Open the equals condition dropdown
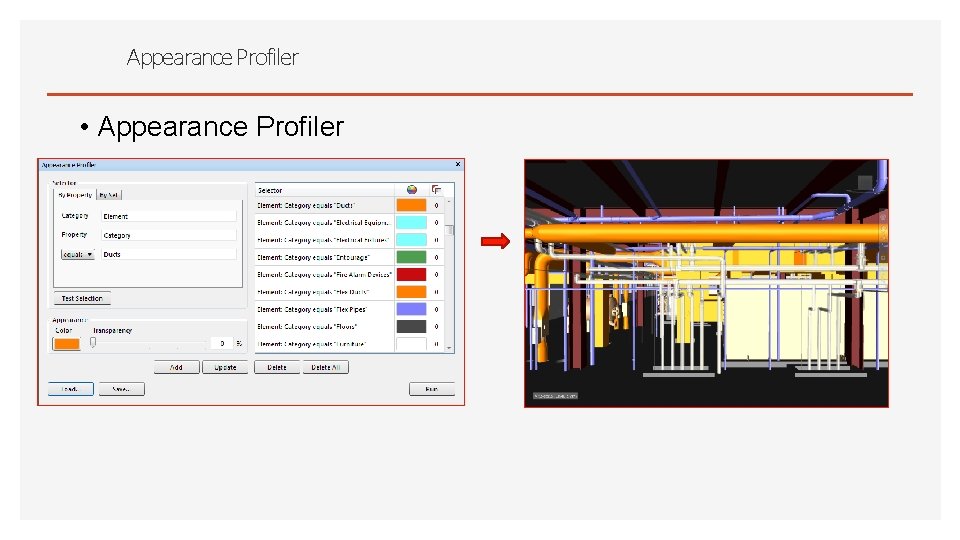Viewport: 960px width, 540px height. click(78, 254)
